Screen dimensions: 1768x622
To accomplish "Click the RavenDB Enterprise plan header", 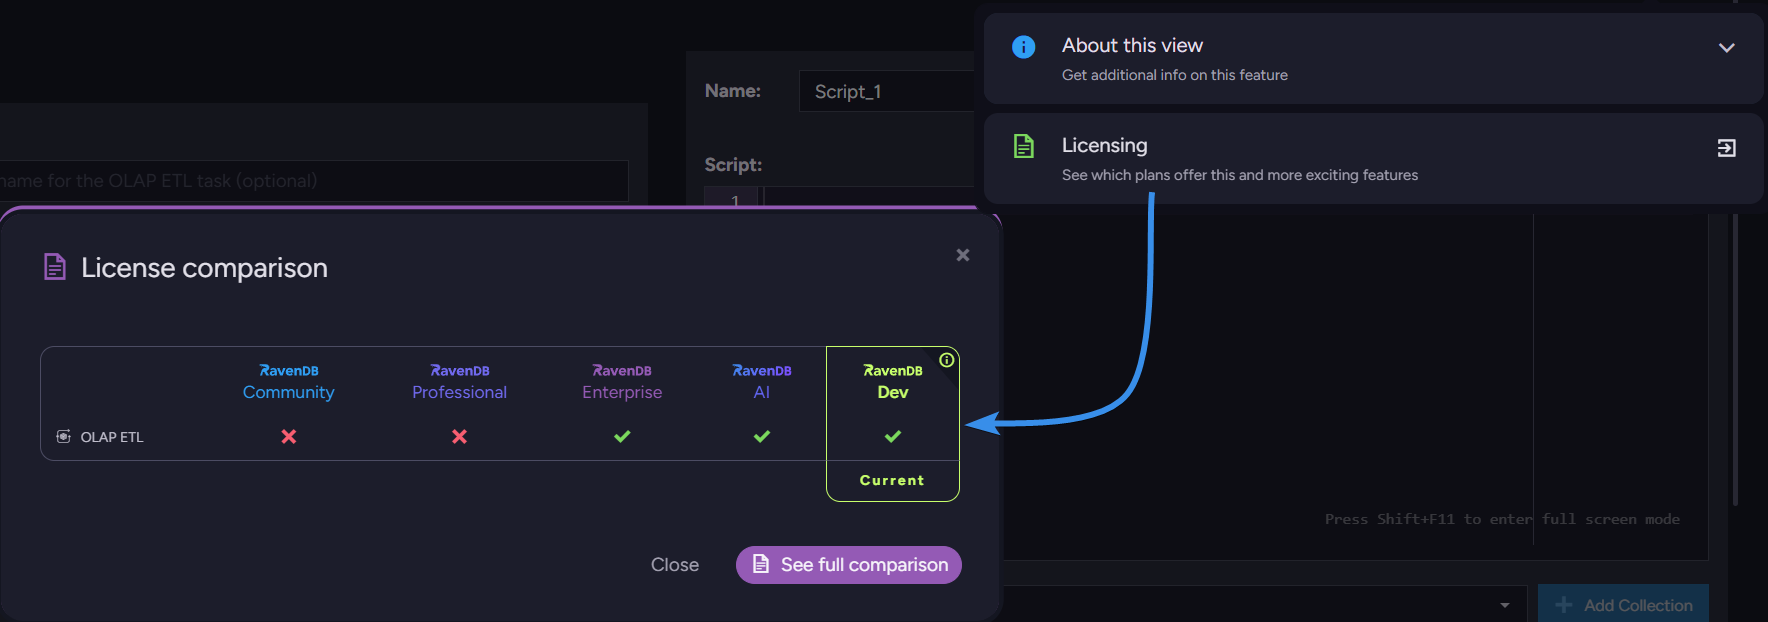I will (622, 382).
